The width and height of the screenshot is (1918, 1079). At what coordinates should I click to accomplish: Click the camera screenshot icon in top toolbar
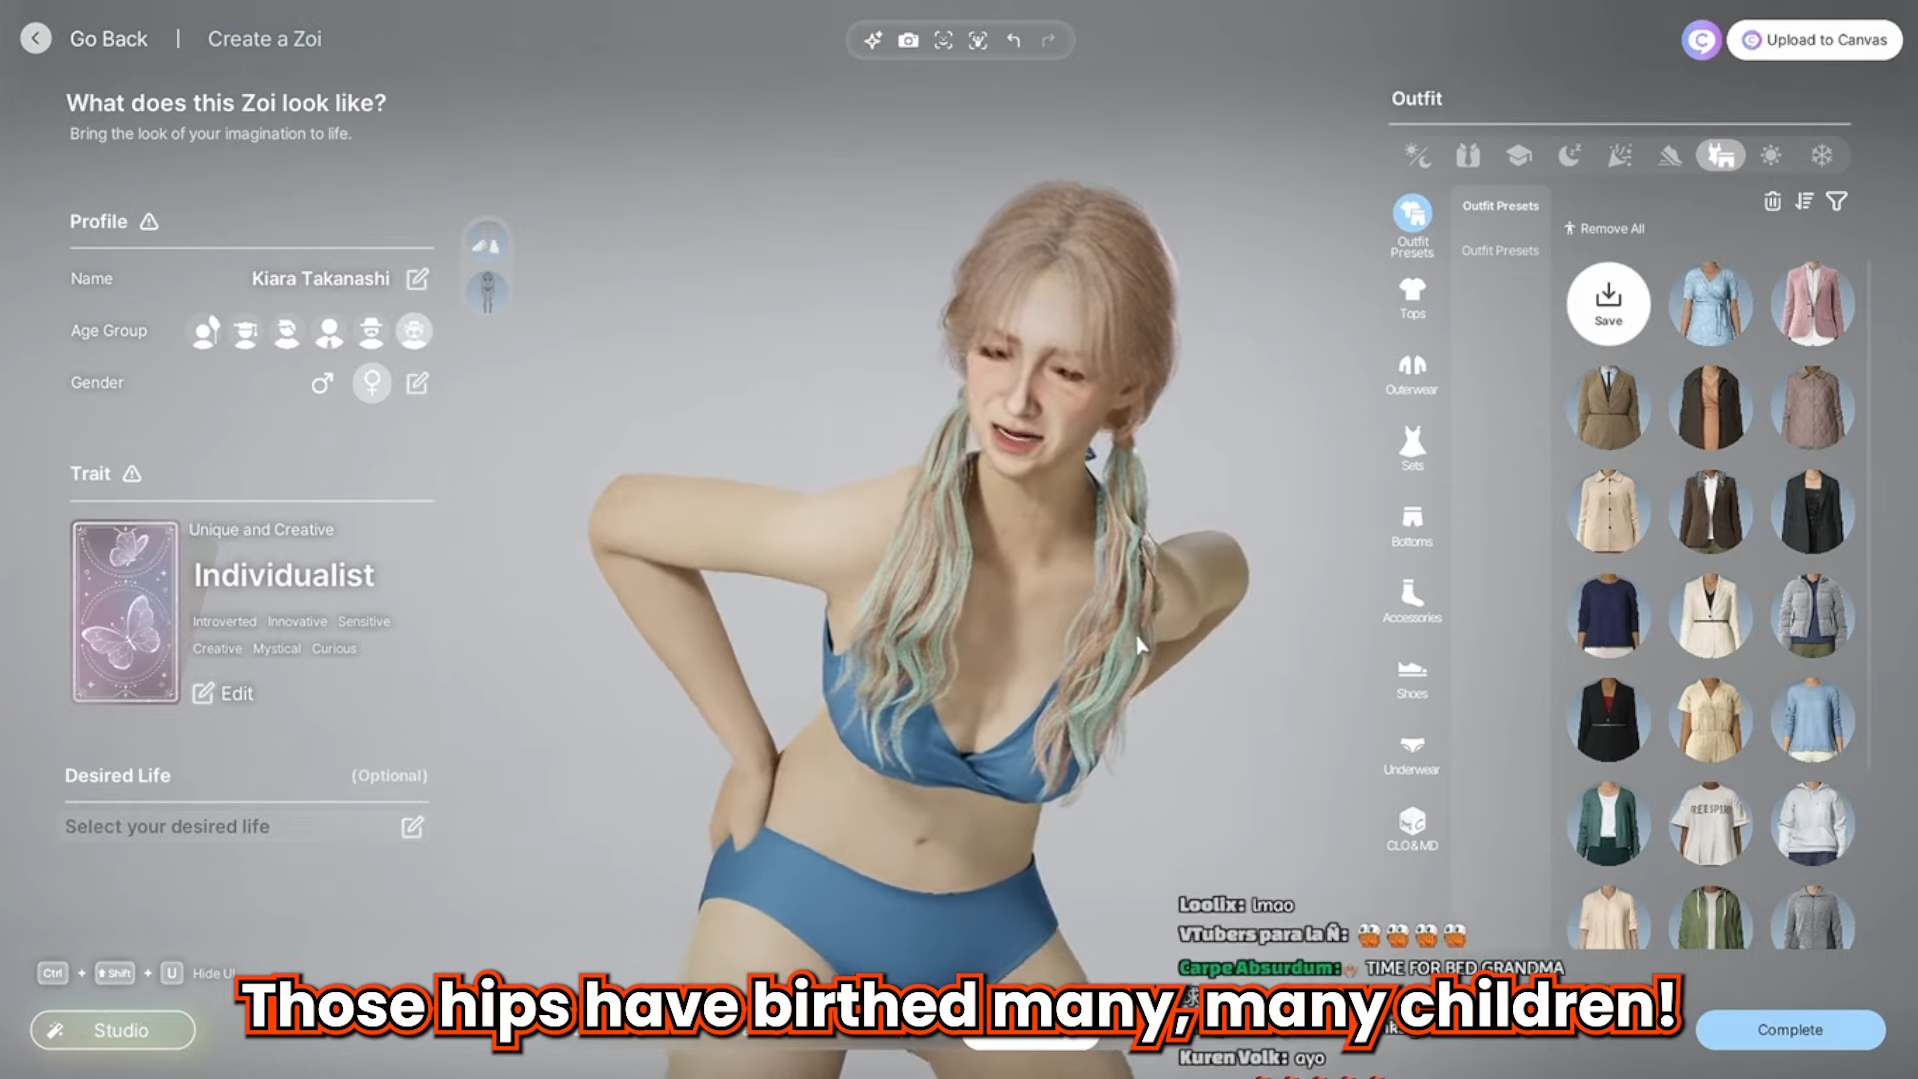click(x=908, y=40)
